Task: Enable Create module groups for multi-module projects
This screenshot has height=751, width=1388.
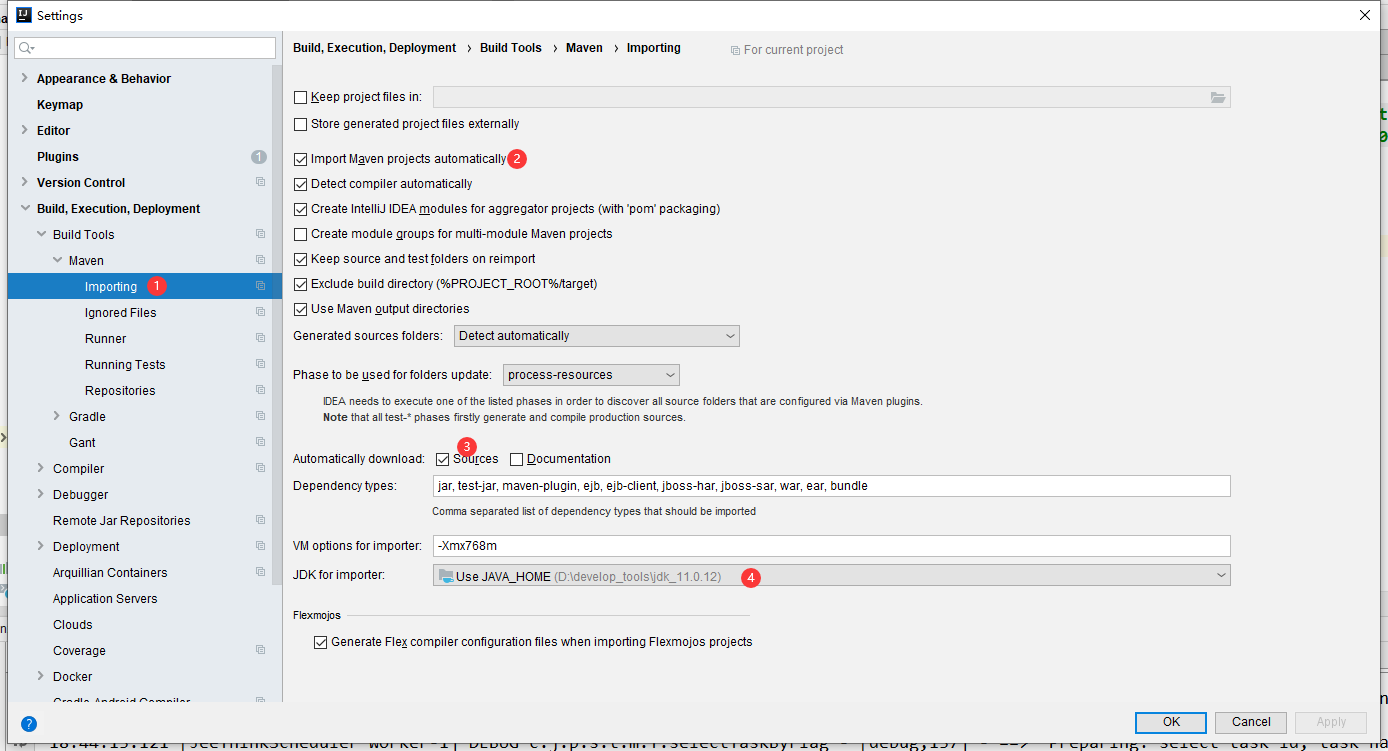Action: pyautogui.click(x=300, y=235)
